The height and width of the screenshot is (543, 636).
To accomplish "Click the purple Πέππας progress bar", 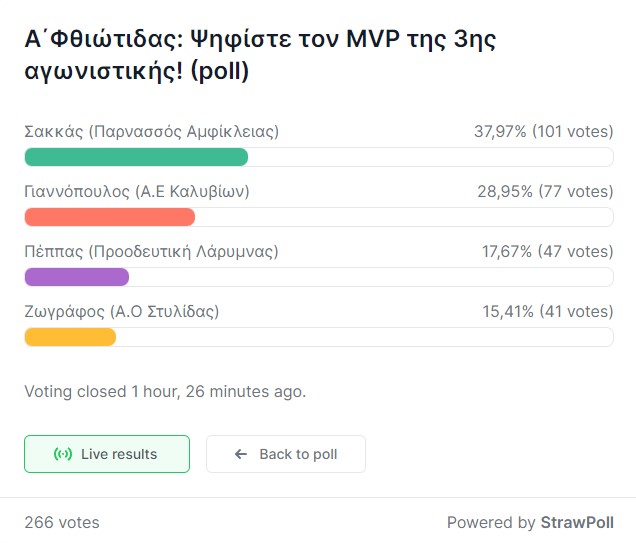I will point(77,277).
